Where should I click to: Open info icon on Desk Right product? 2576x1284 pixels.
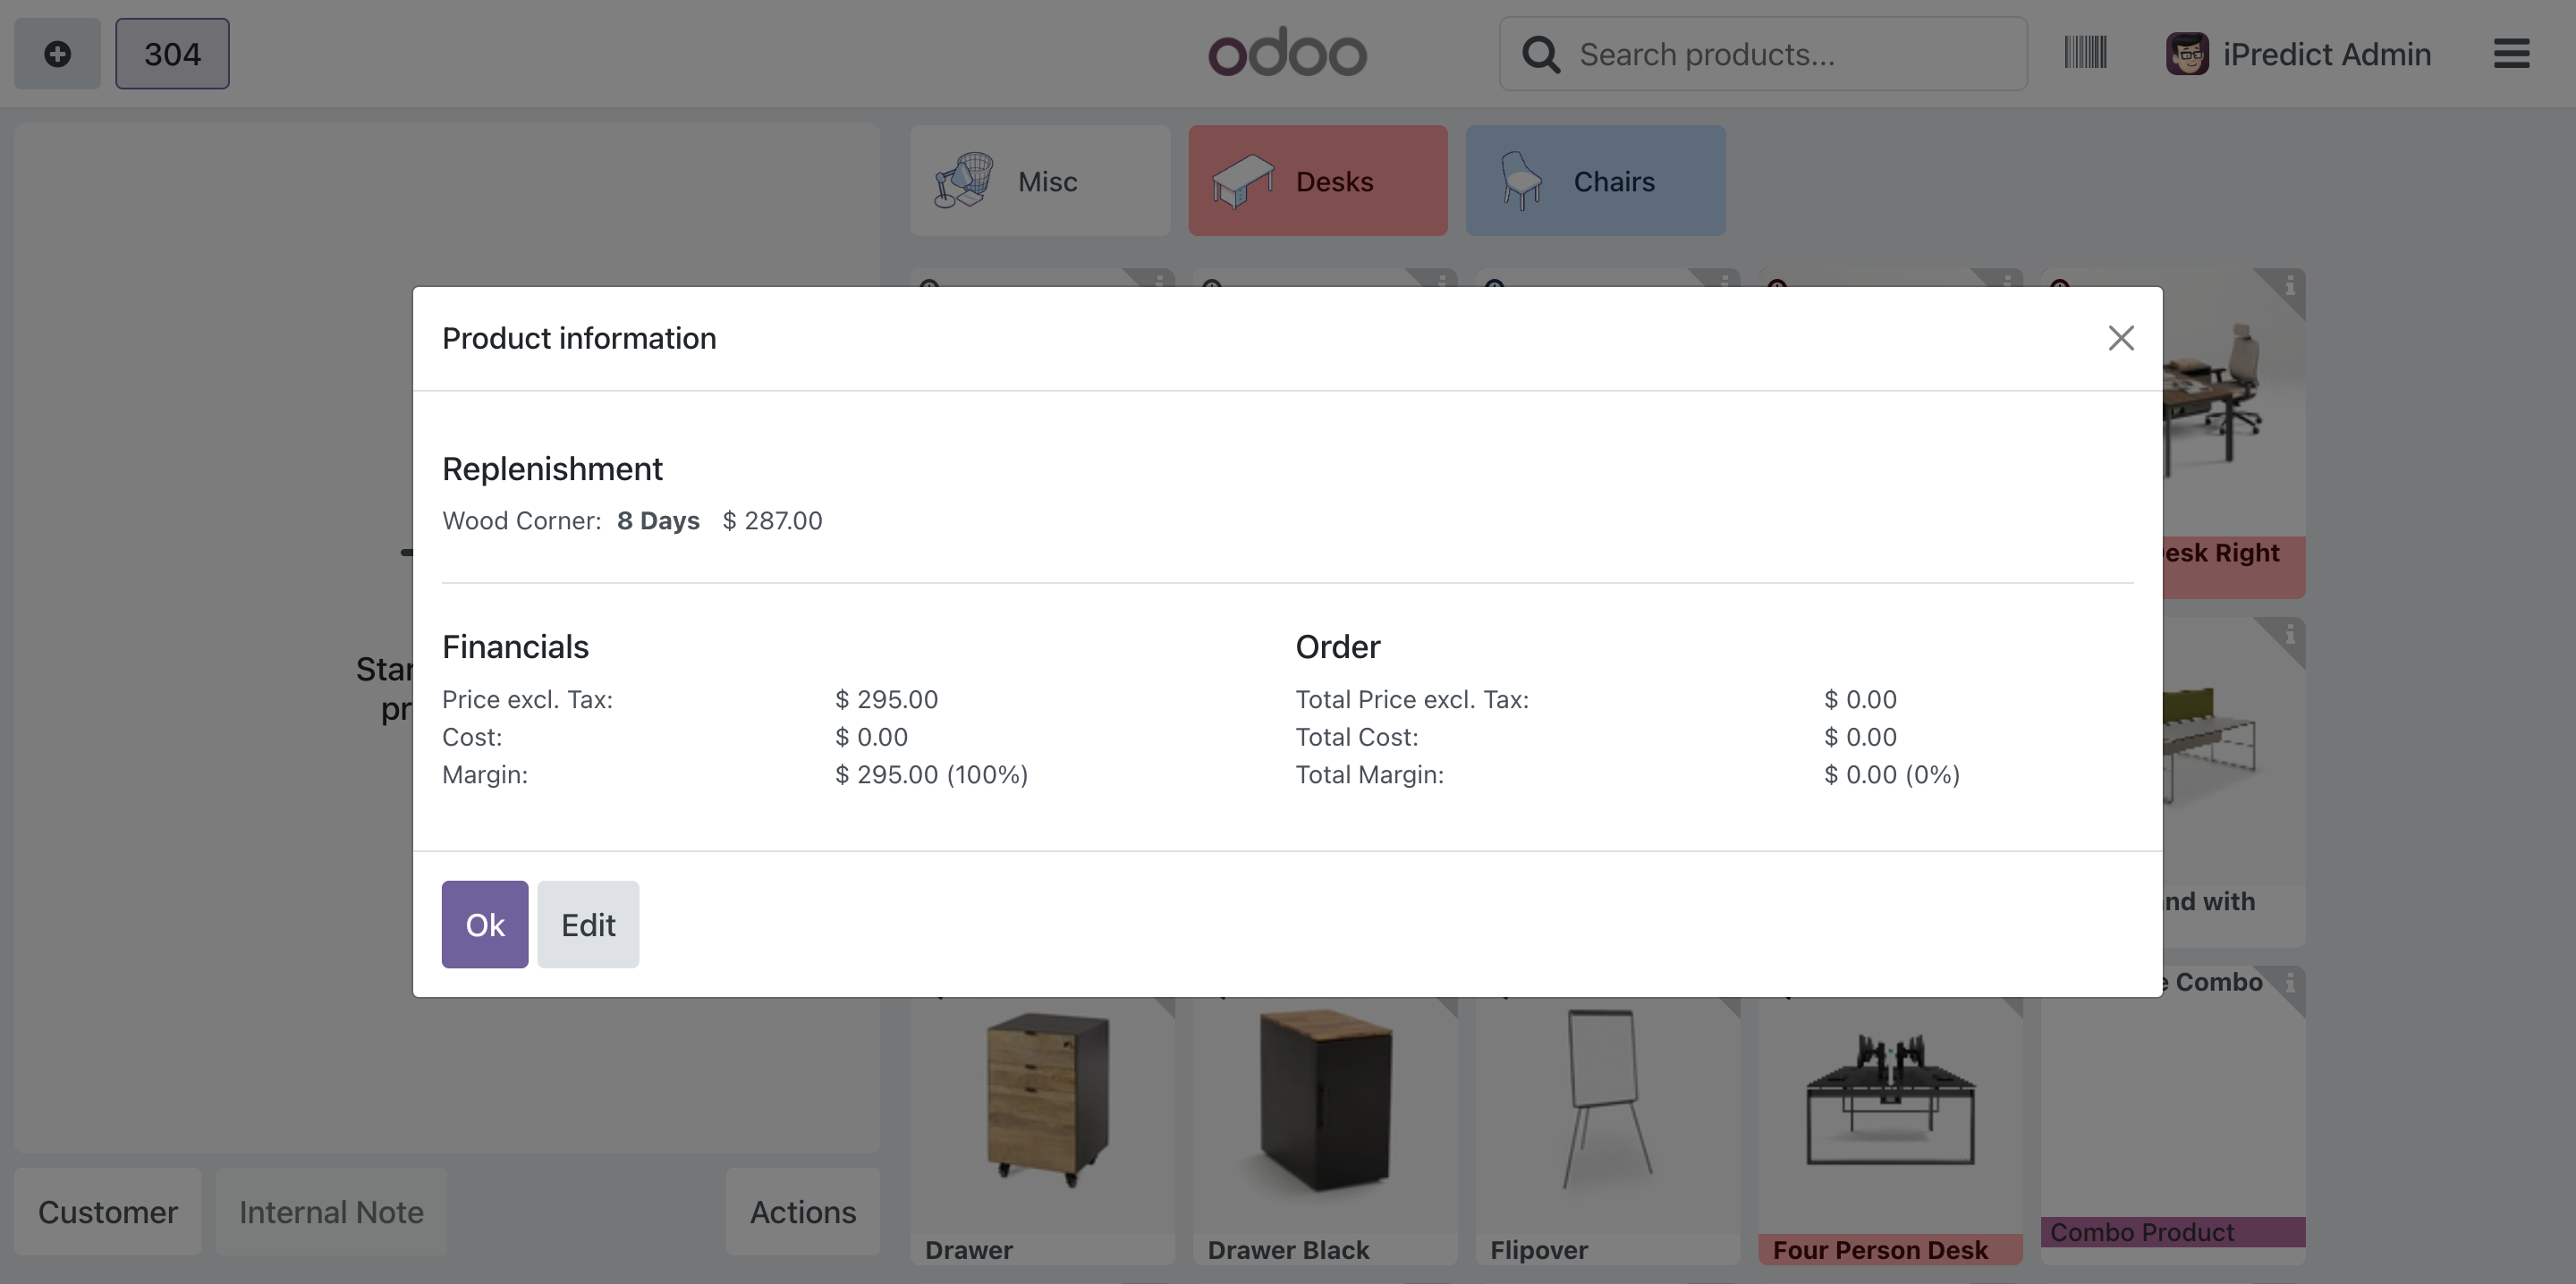pos(2288,287)
